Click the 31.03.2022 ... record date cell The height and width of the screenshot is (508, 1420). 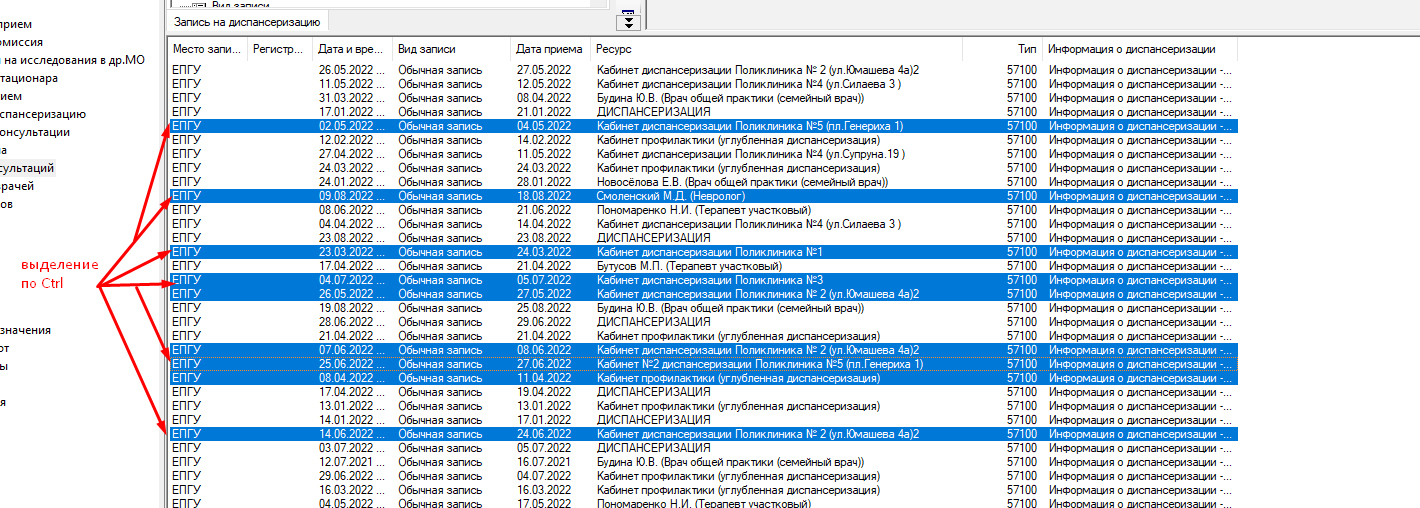pos(352,98)
